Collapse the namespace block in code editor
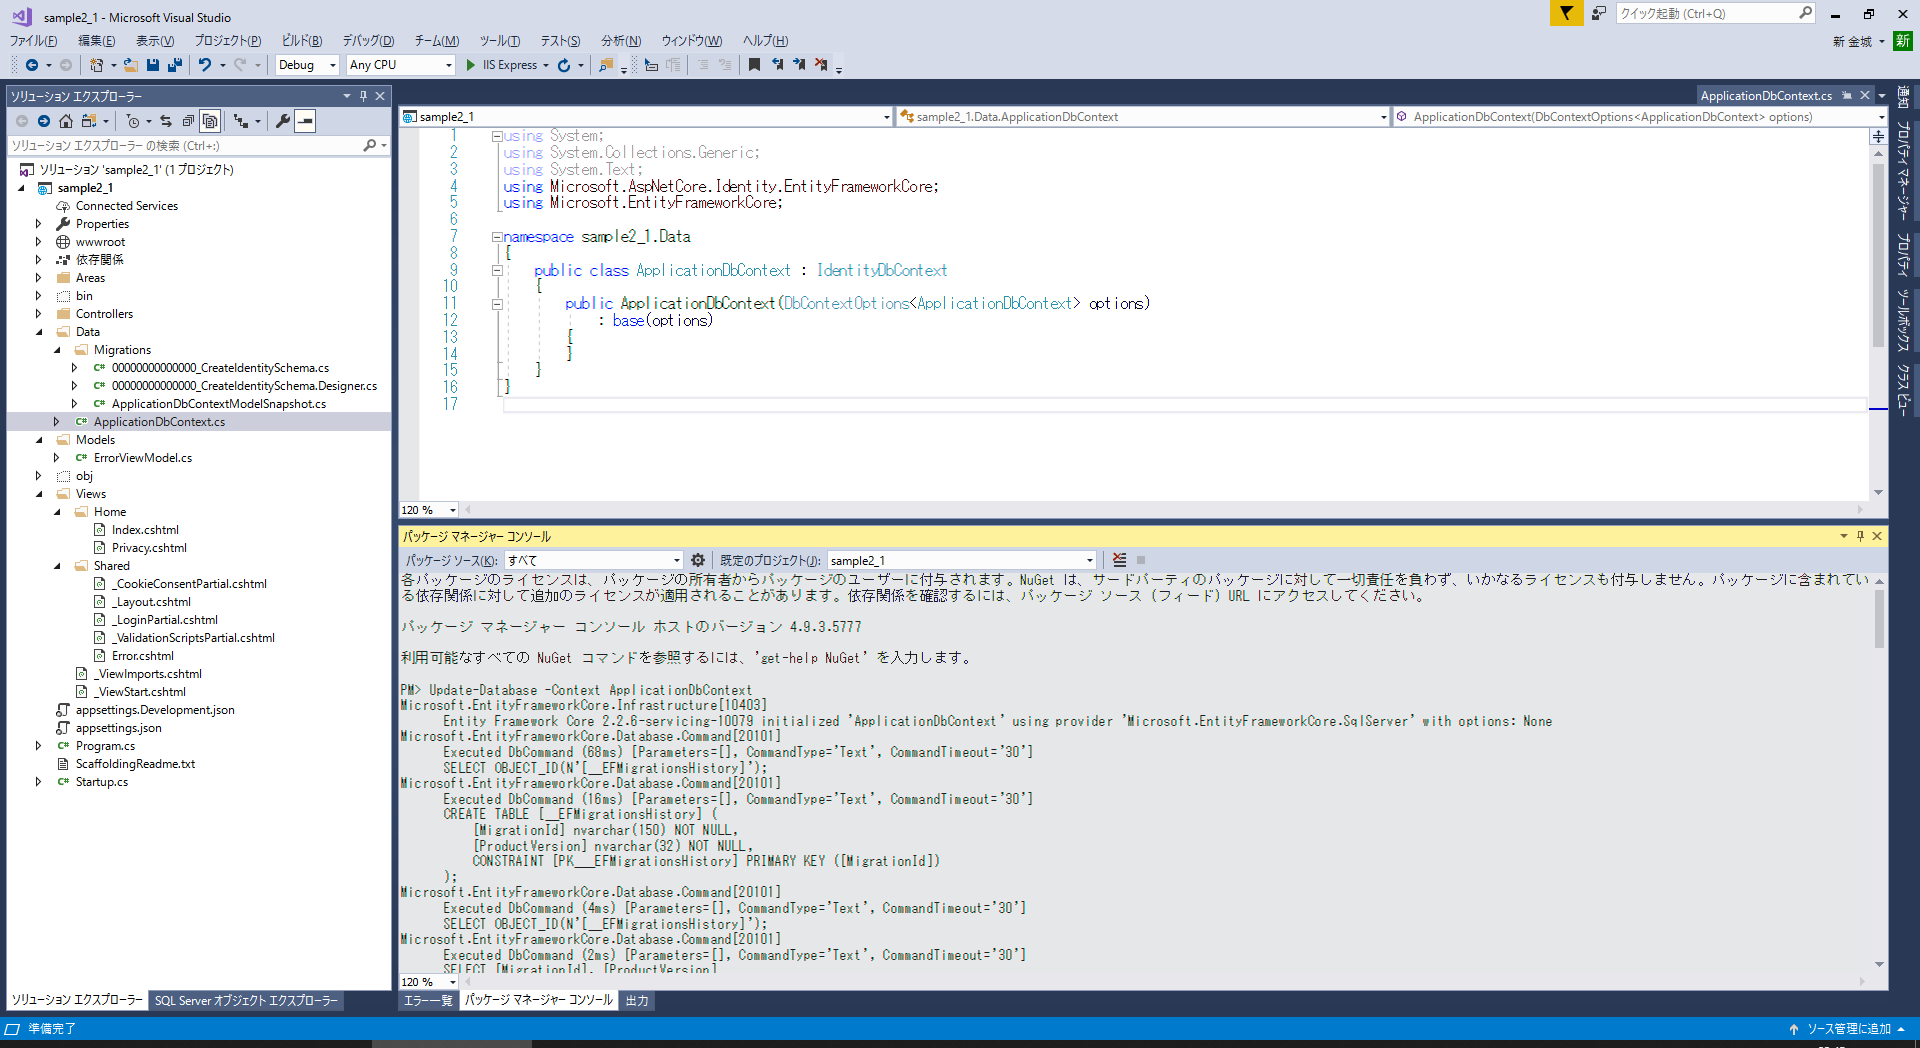Image resolution: width=1920 pixels, height=1048 pixels. (496, 237)
